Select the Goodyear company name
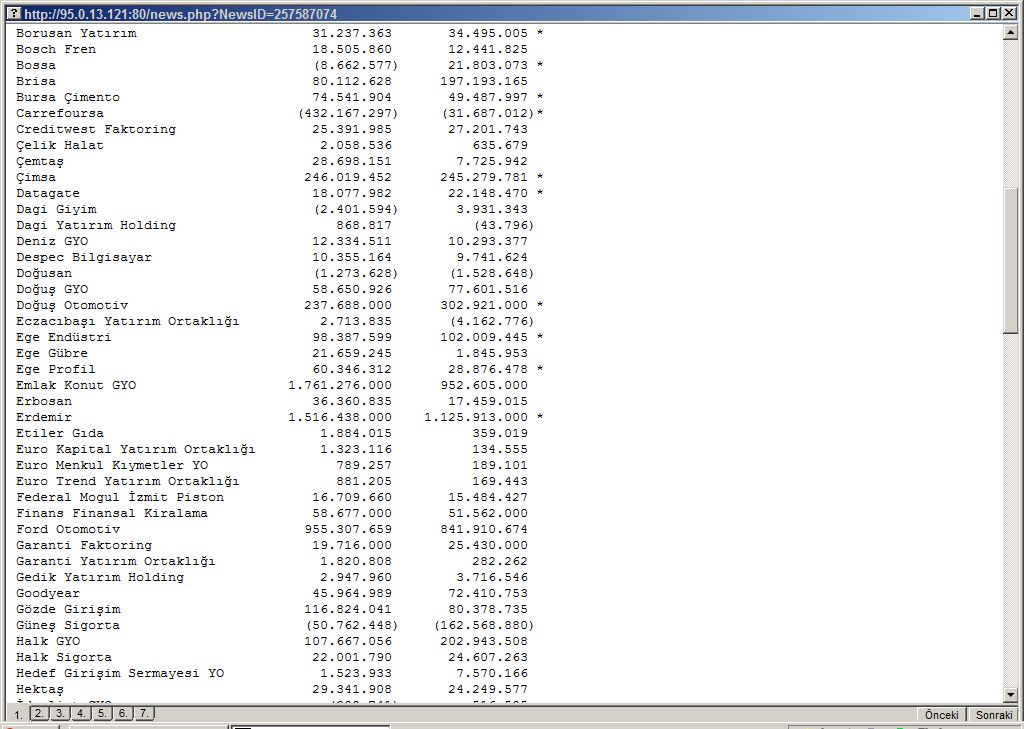 click(48, 593)
